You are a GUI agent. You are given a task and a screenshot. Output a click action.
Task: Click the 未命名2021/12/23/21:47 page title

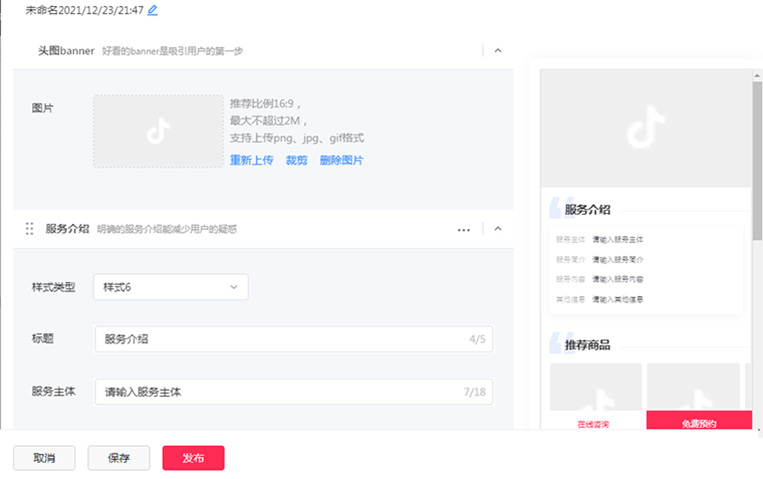coord(85,10)
